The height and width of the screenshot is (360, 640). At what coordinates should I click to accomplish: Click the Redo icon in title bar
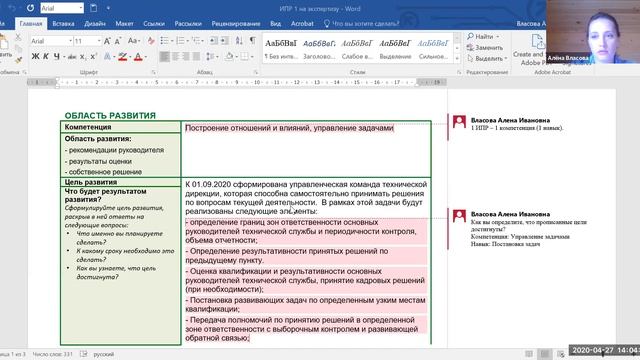tap(30, 8)
